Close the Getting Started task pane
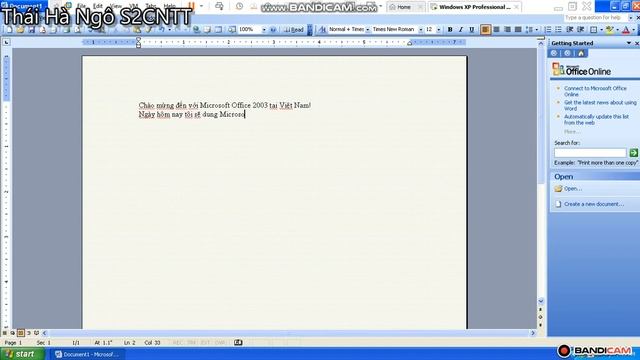Viewport: 640px width, 360px height. 637,43
